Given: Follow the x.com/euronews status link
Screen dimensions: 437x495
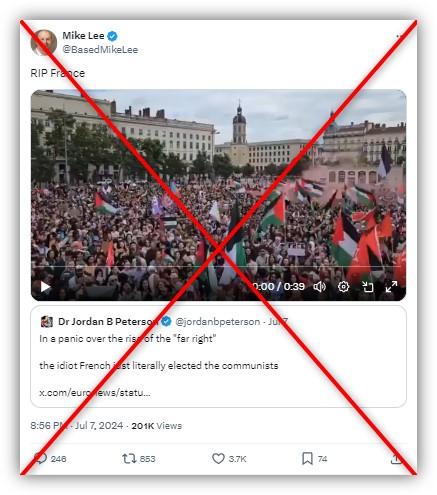Looking at the screenshot, I should (x=95, y=392).
